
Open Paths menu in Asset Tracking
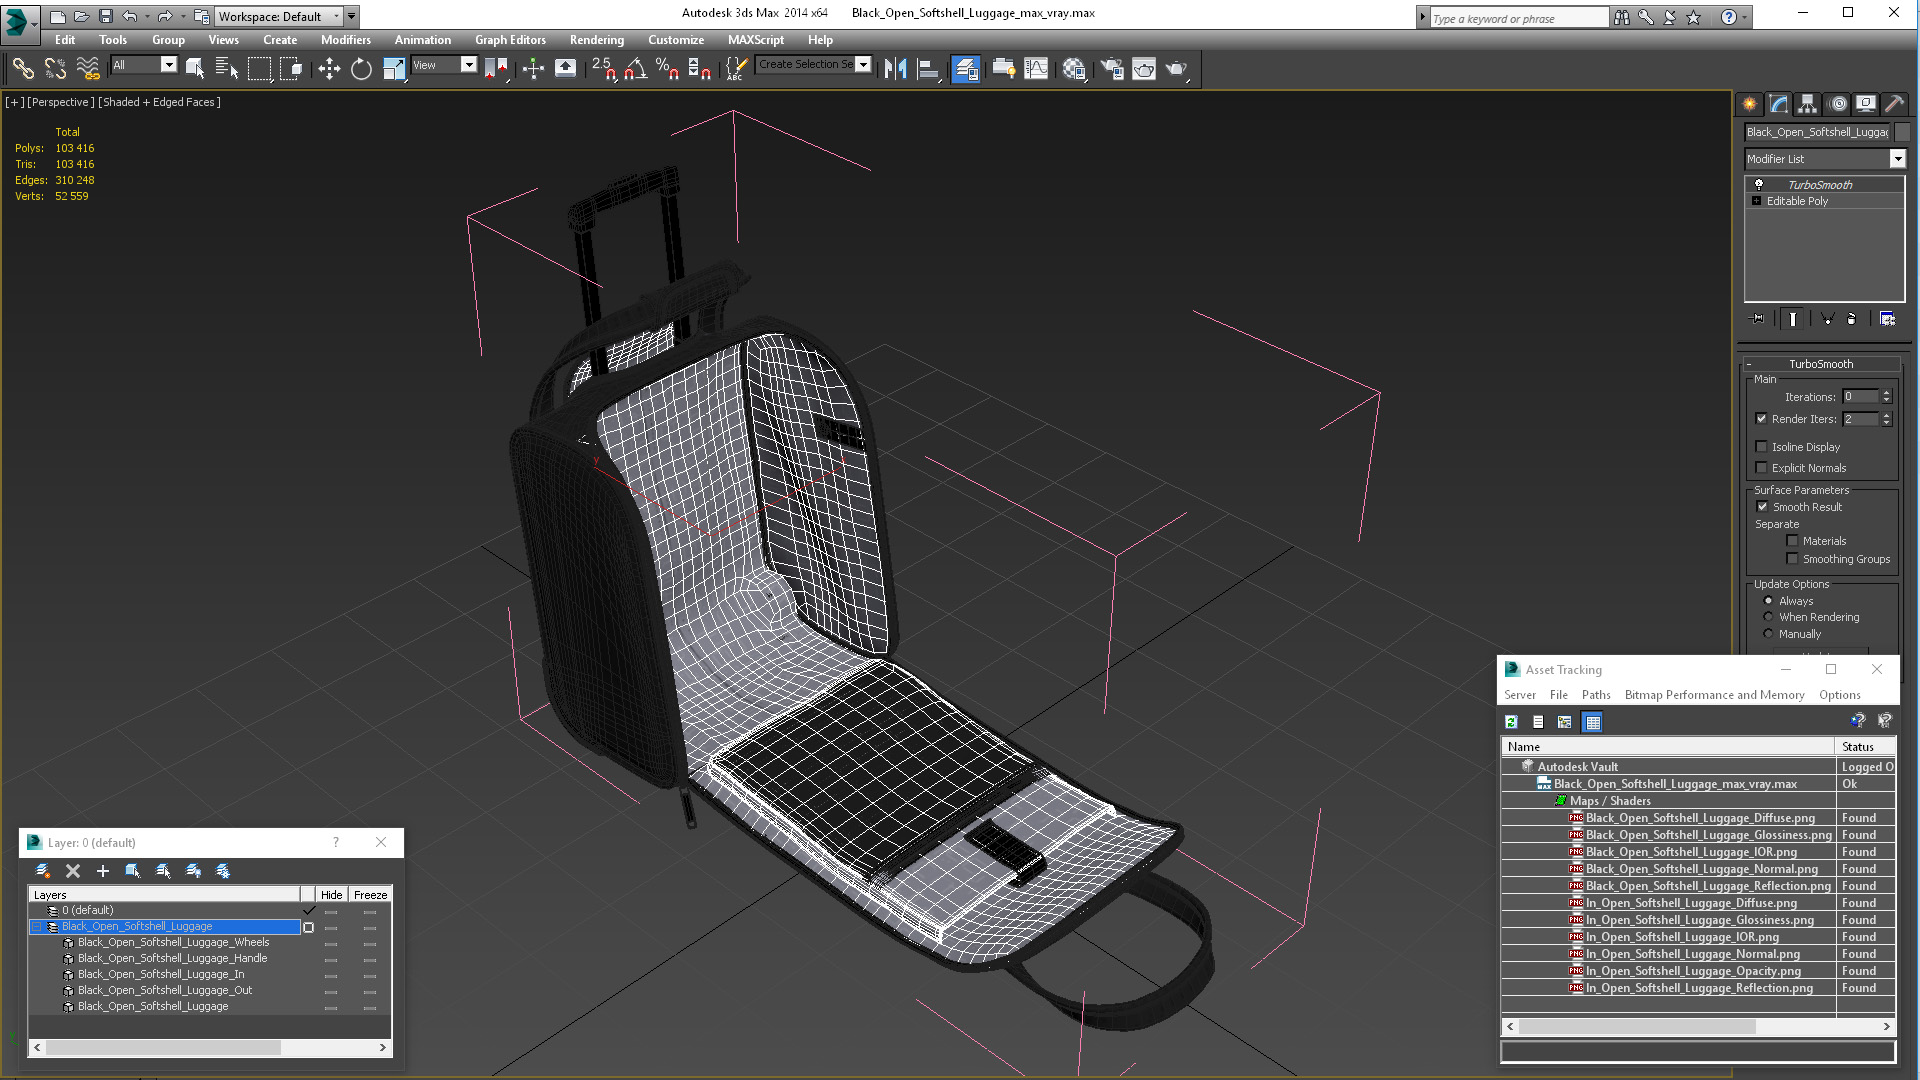(x=1596, y=695)
